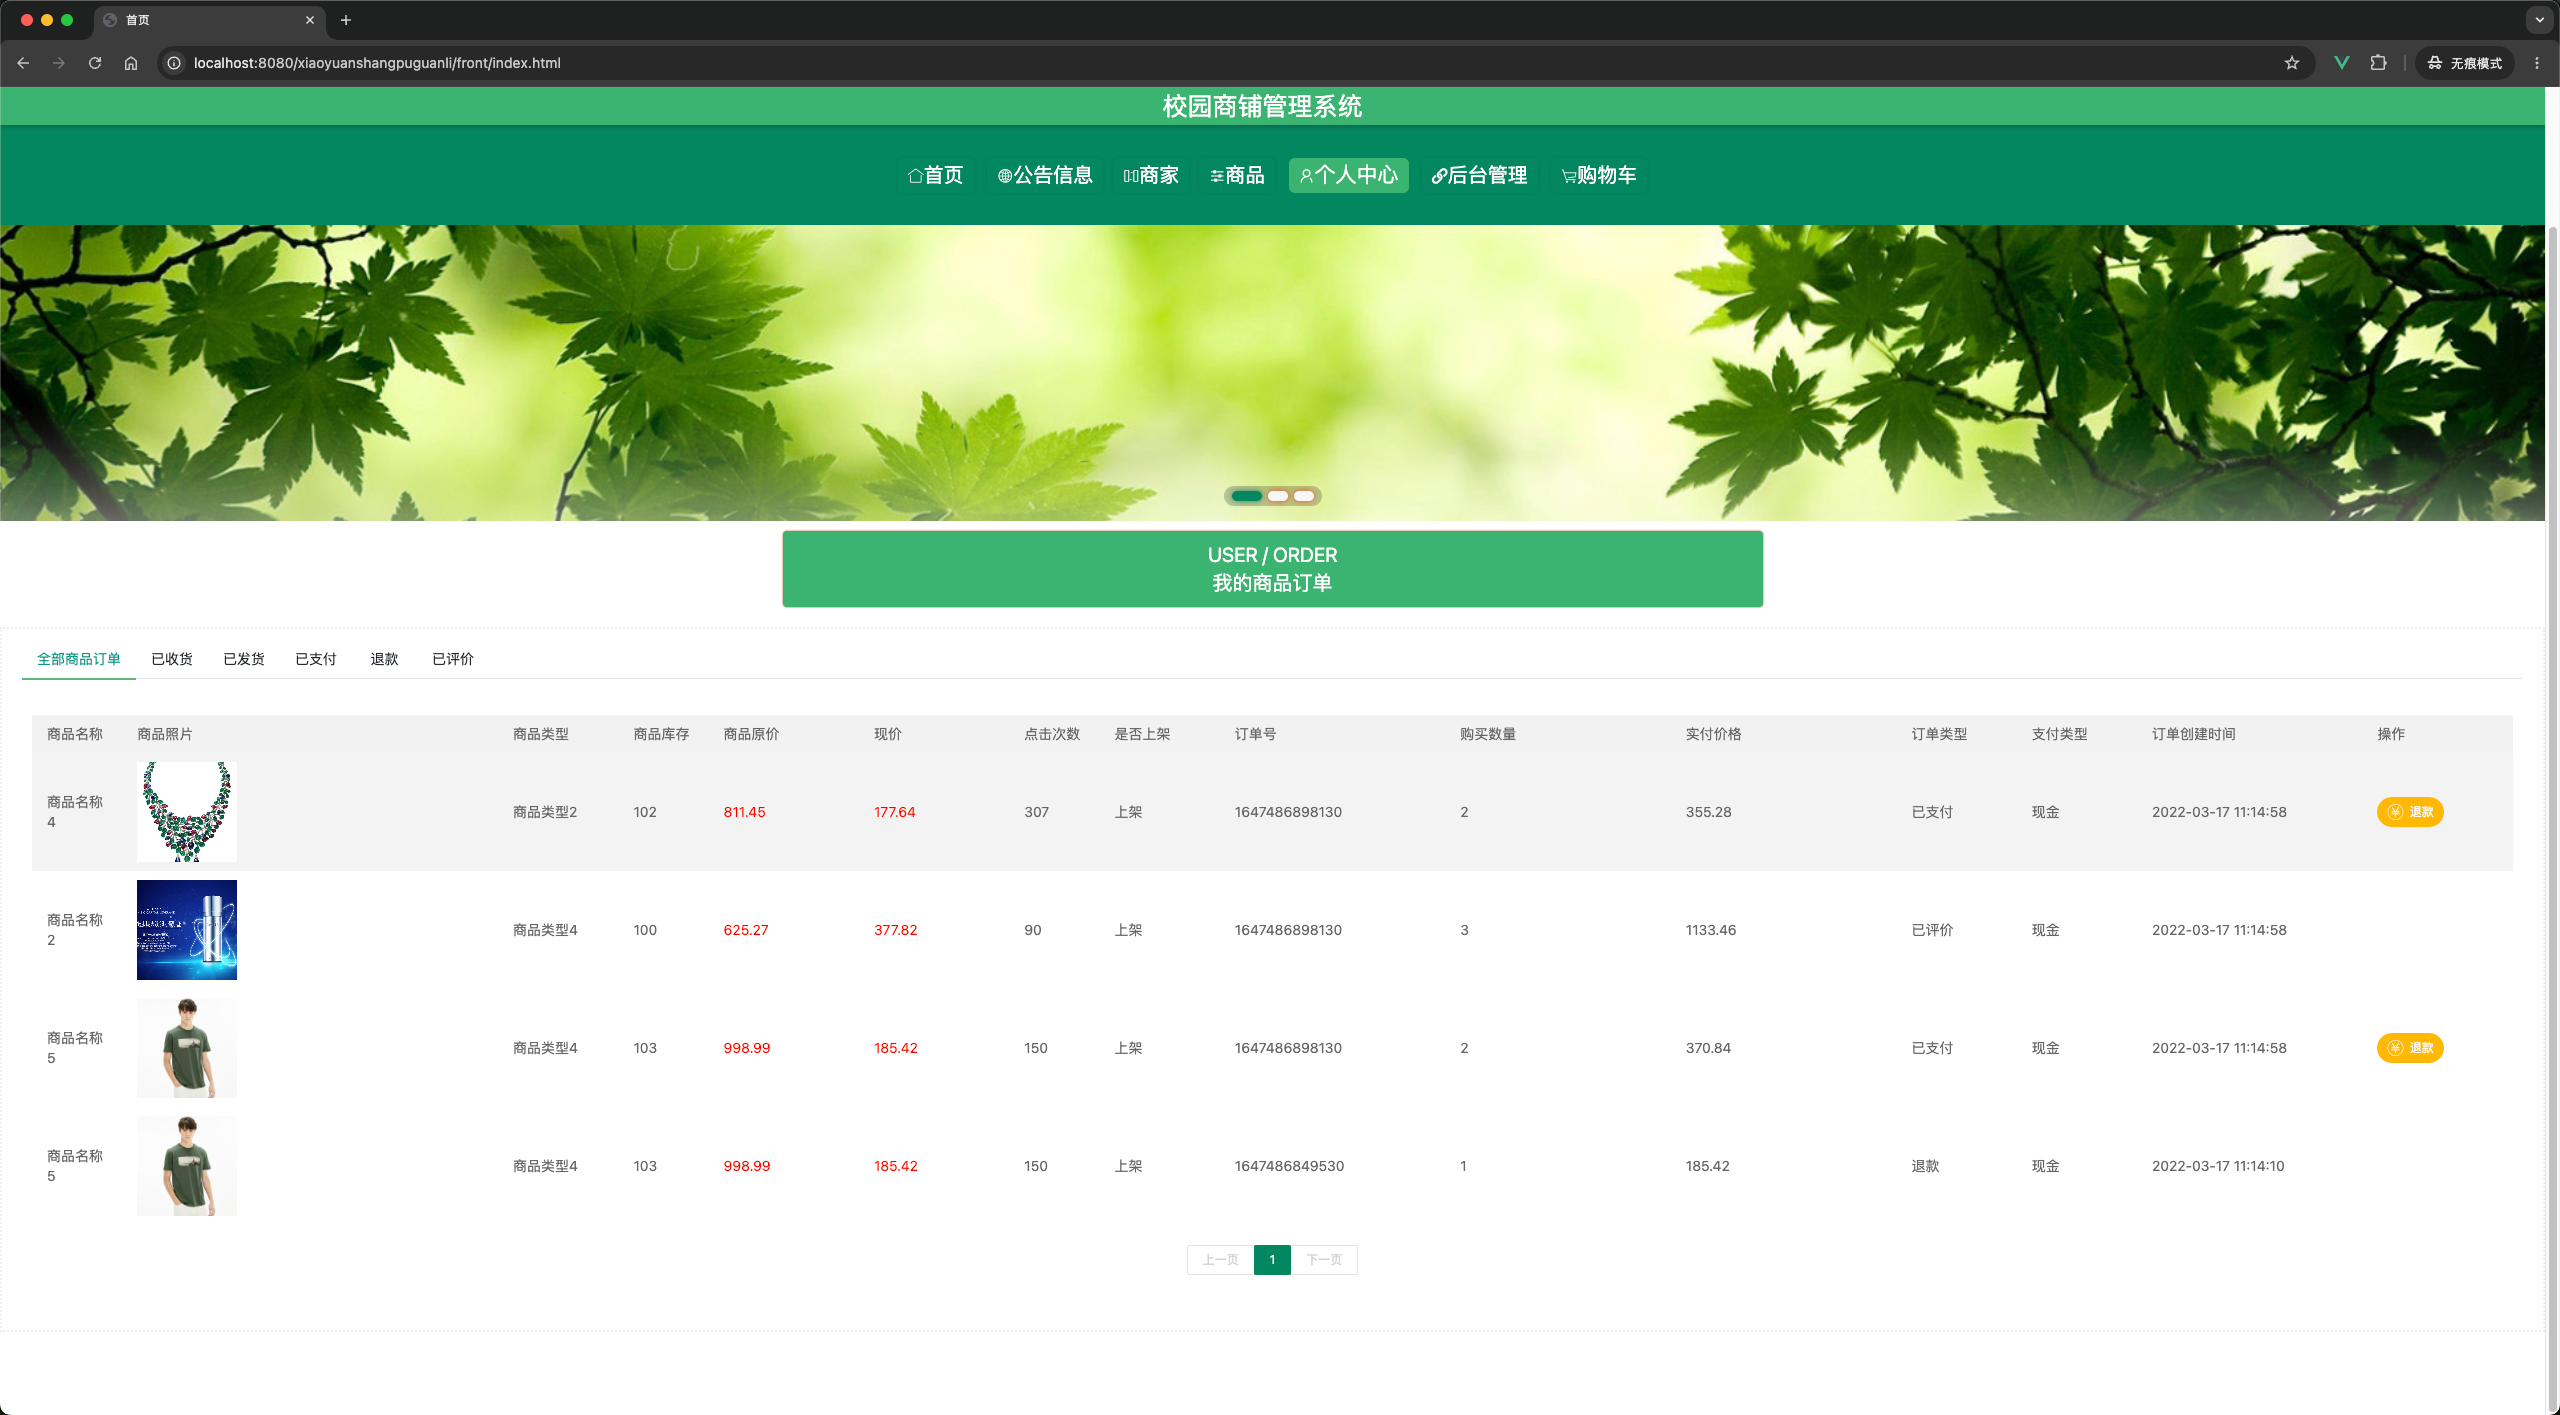2560x1415 pixels.
Task: Open the browser three-dot menu
Action: click(x=2537, y=63)
